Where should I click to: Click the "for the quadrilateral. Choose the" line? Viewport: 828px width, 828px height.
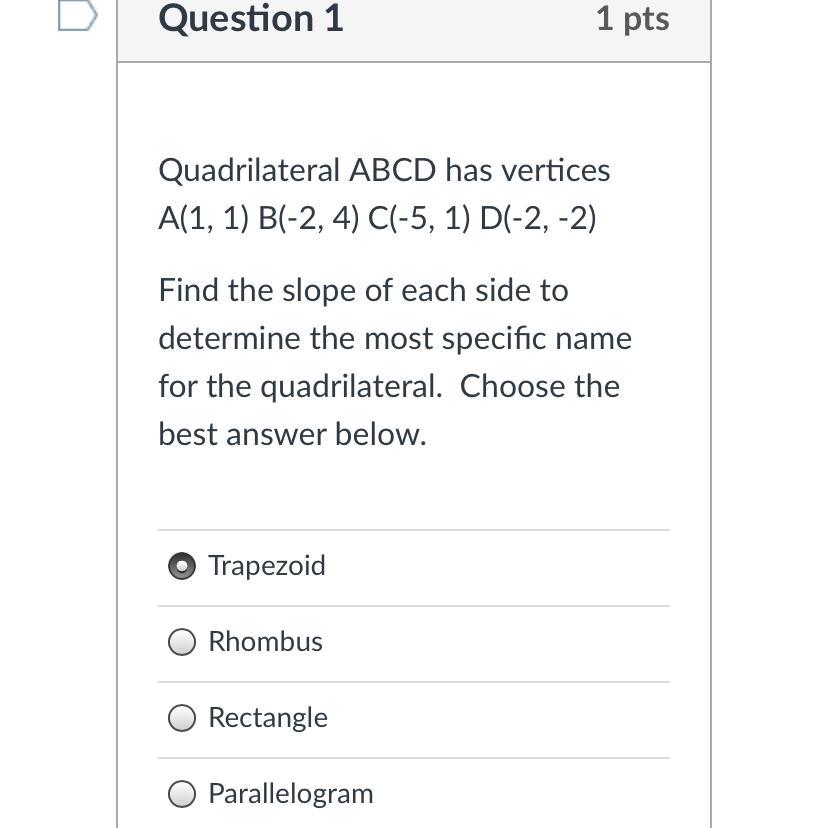pos(389,387)
